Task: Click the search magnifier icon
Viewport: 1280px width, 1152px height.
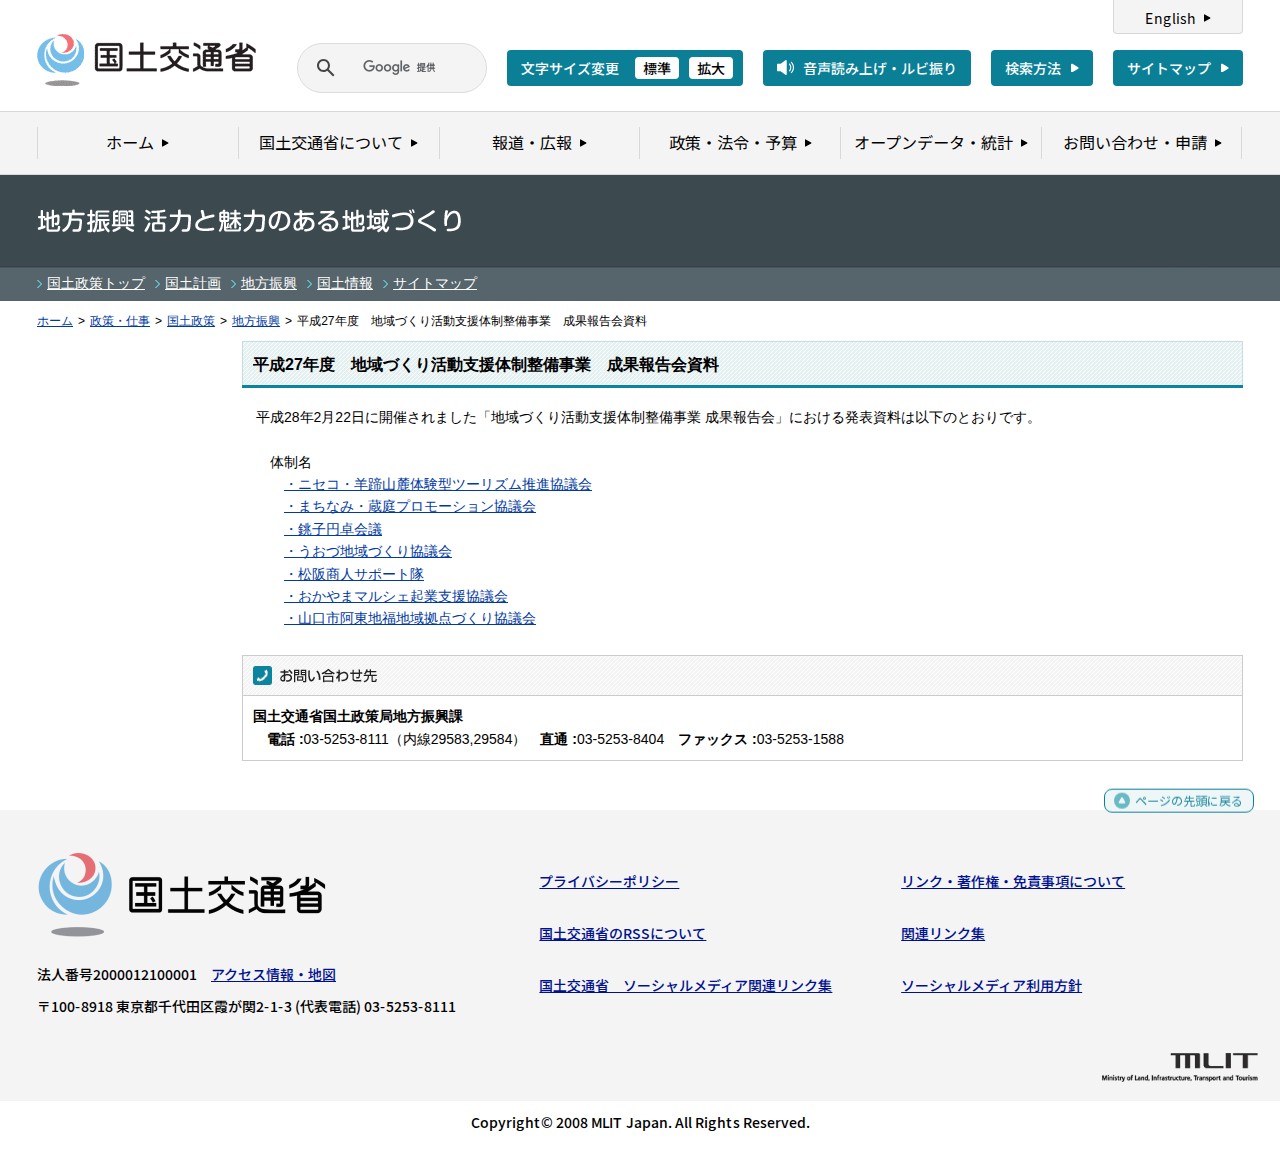Action: coord(325,68)
